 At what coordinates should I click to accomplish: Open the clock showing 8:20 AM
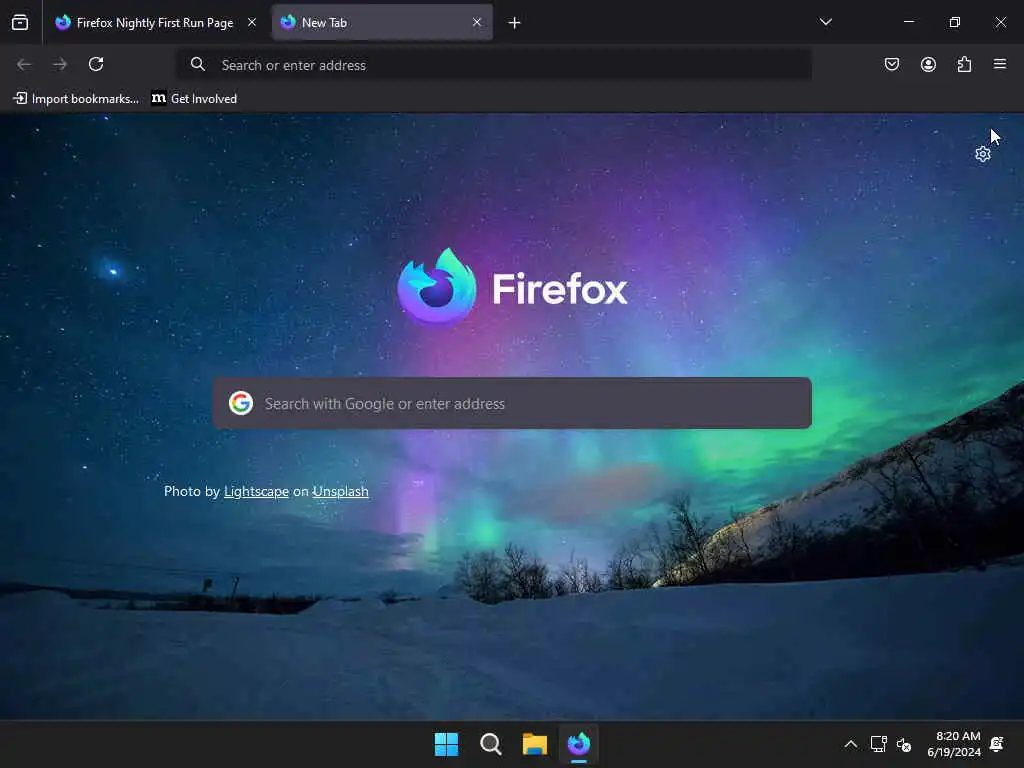954,744
